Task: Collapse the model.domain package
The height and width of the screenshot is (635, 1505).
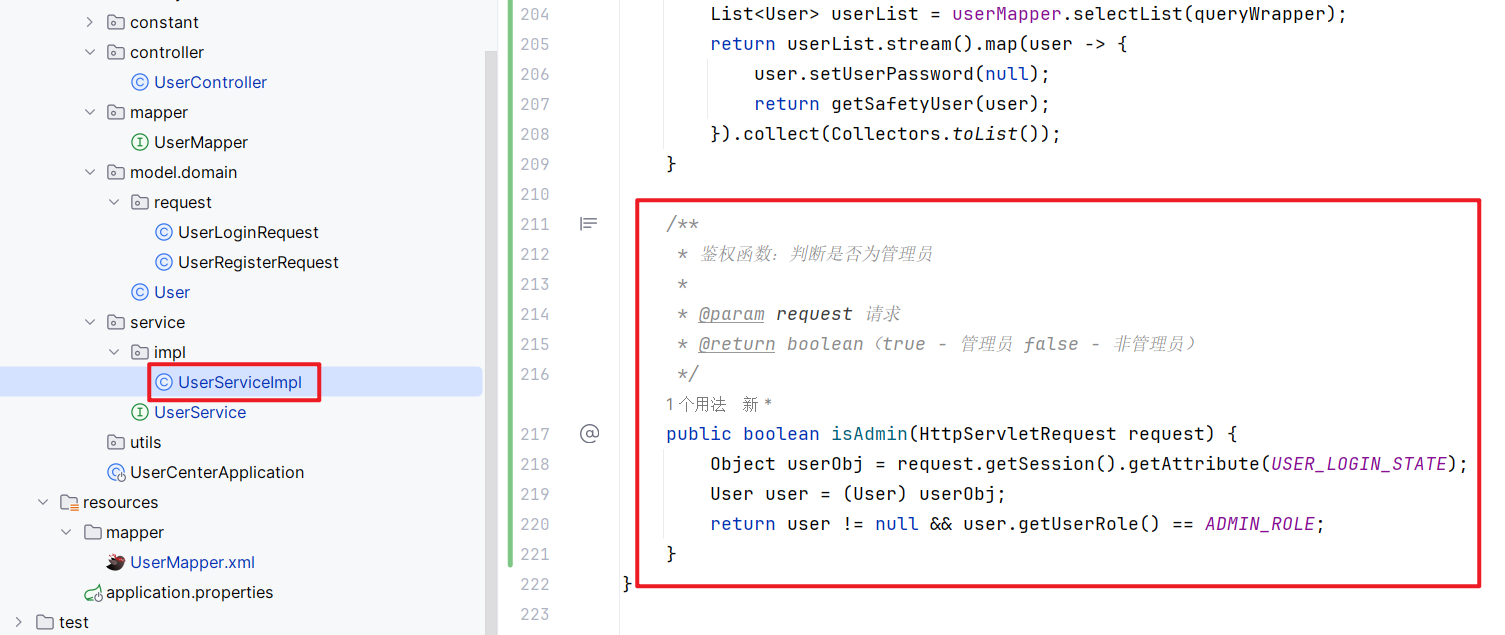Action: [90, 172]
